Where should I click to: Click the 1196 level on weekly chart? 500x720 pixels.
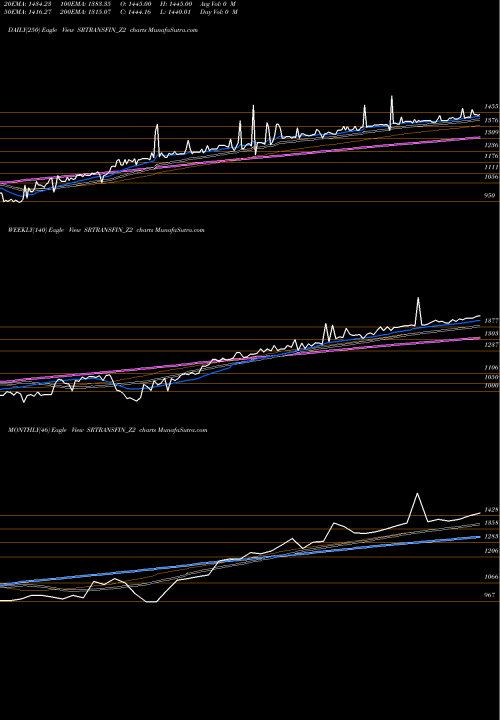492,367
